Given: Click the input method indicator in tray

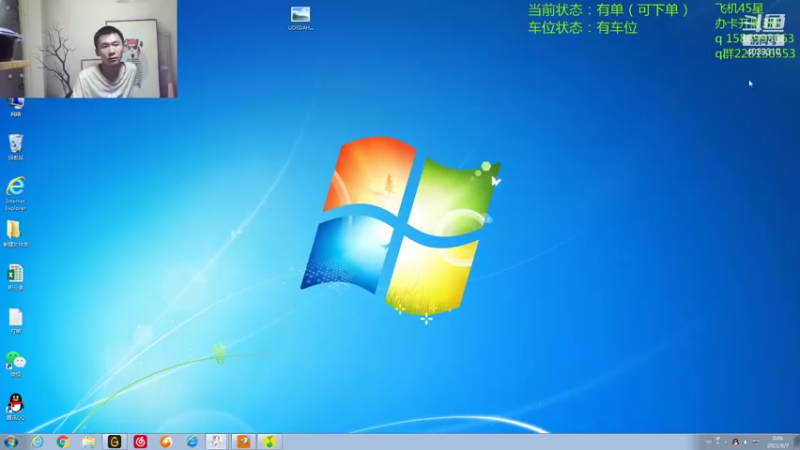Looking at the screenshot, I should (x=708, y=442).
